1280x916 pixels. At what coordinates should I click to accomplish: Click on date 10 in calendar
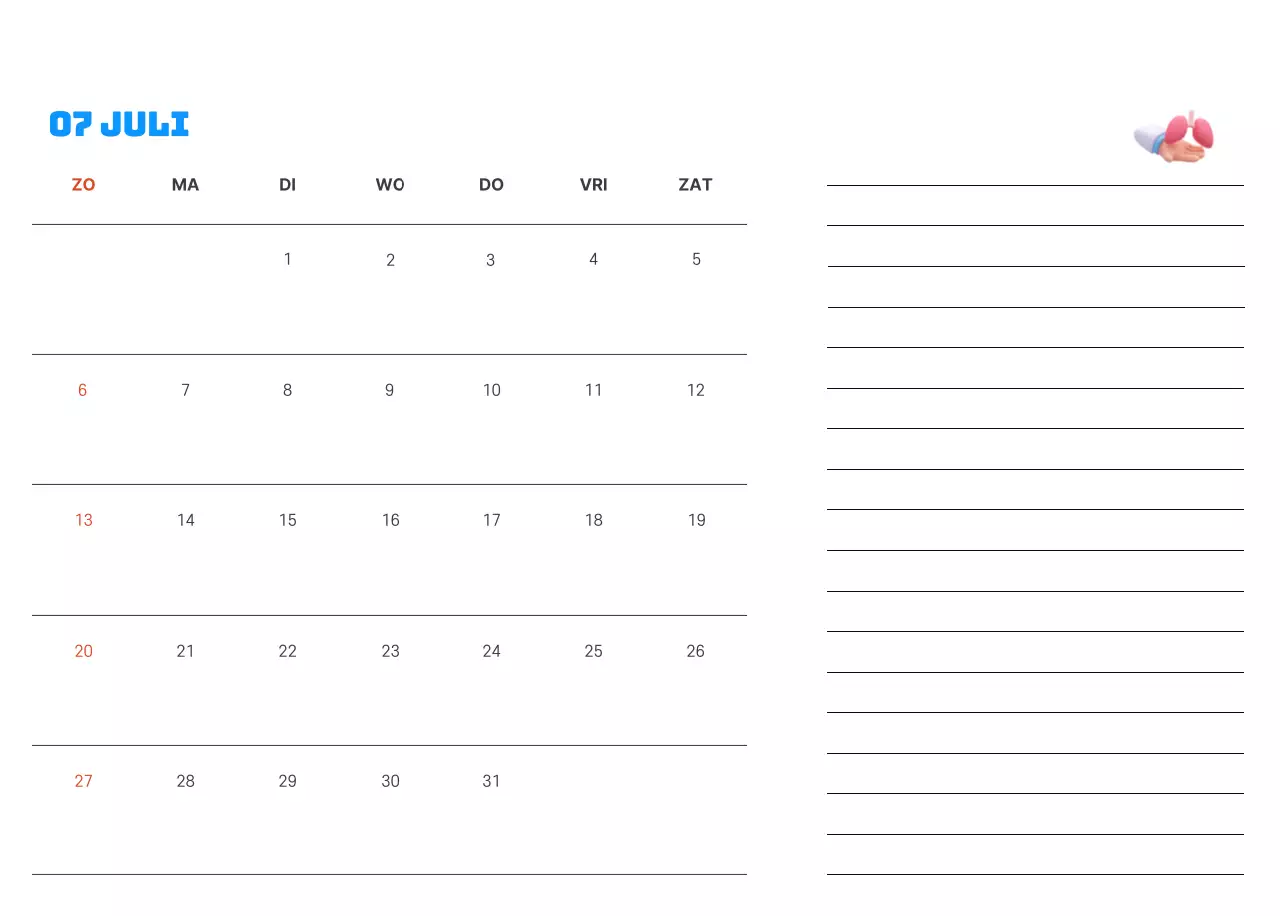[492, 390]
